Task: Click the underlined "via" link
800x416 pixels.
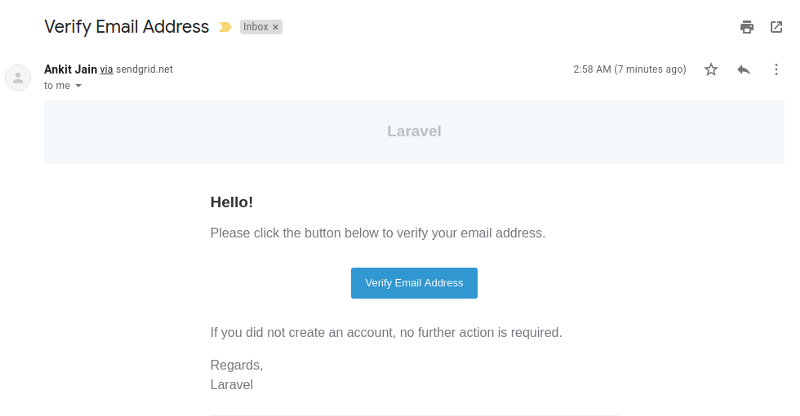Action: point(106,69)
